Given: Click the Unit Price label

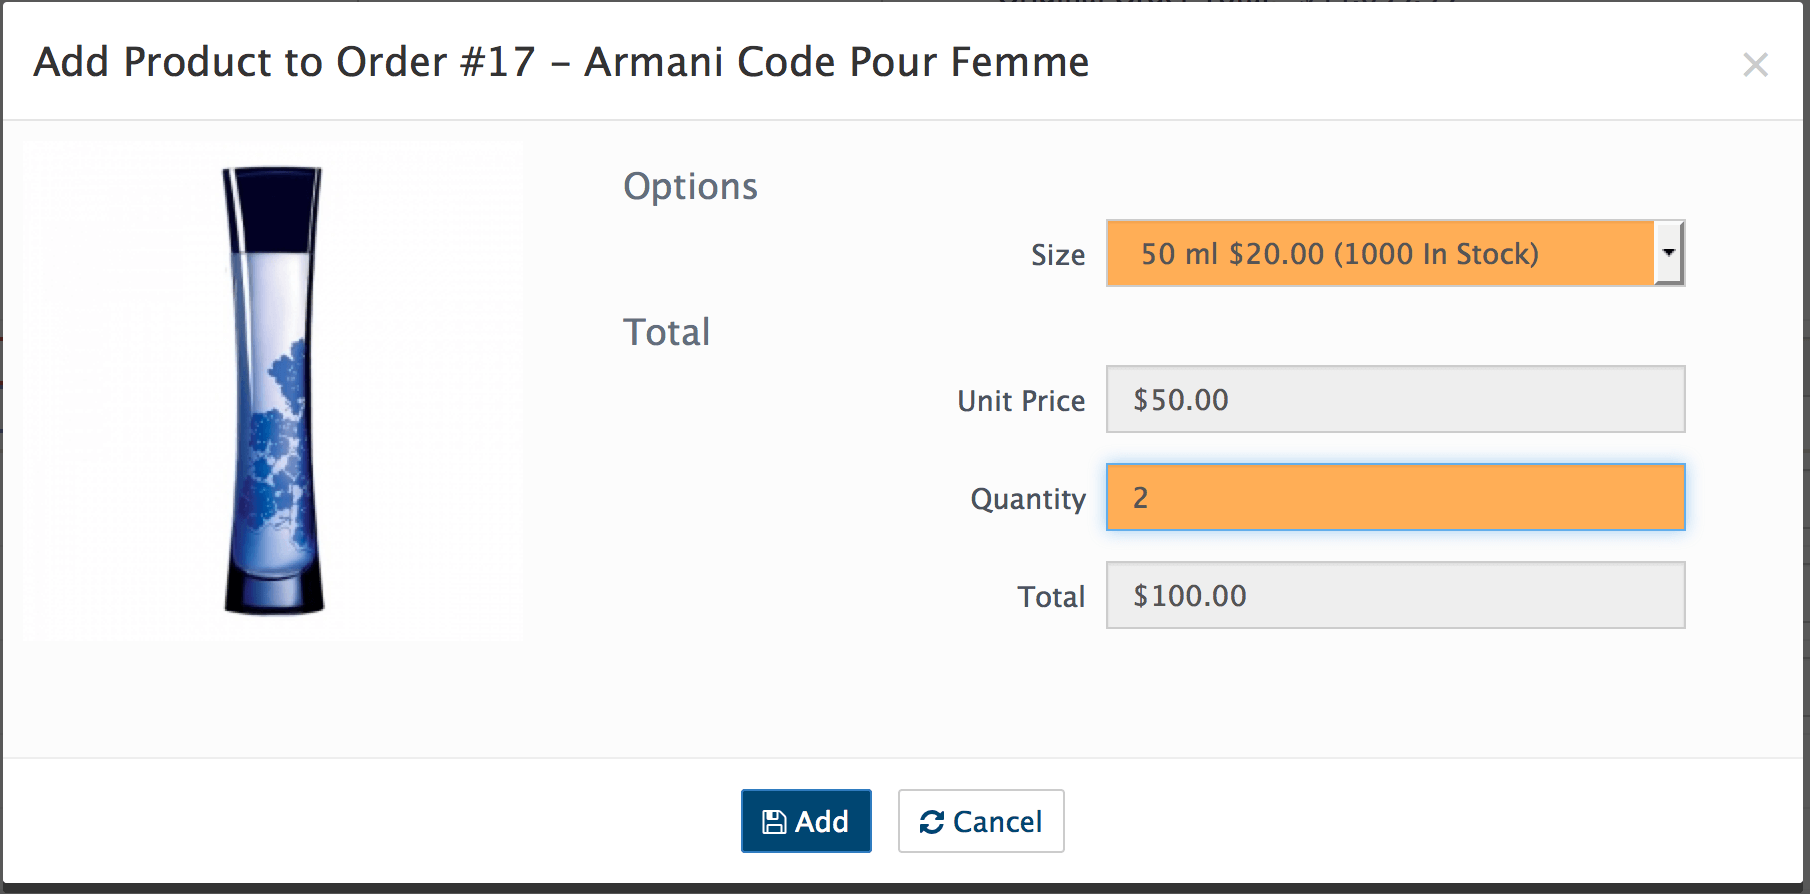Looking at the screenshot, I should 1021,401.
